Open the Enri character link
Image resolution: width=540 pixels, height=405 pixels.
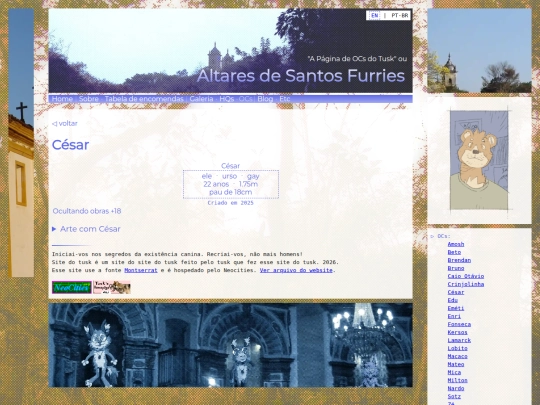pyautogui.click(x=454, y=316)
